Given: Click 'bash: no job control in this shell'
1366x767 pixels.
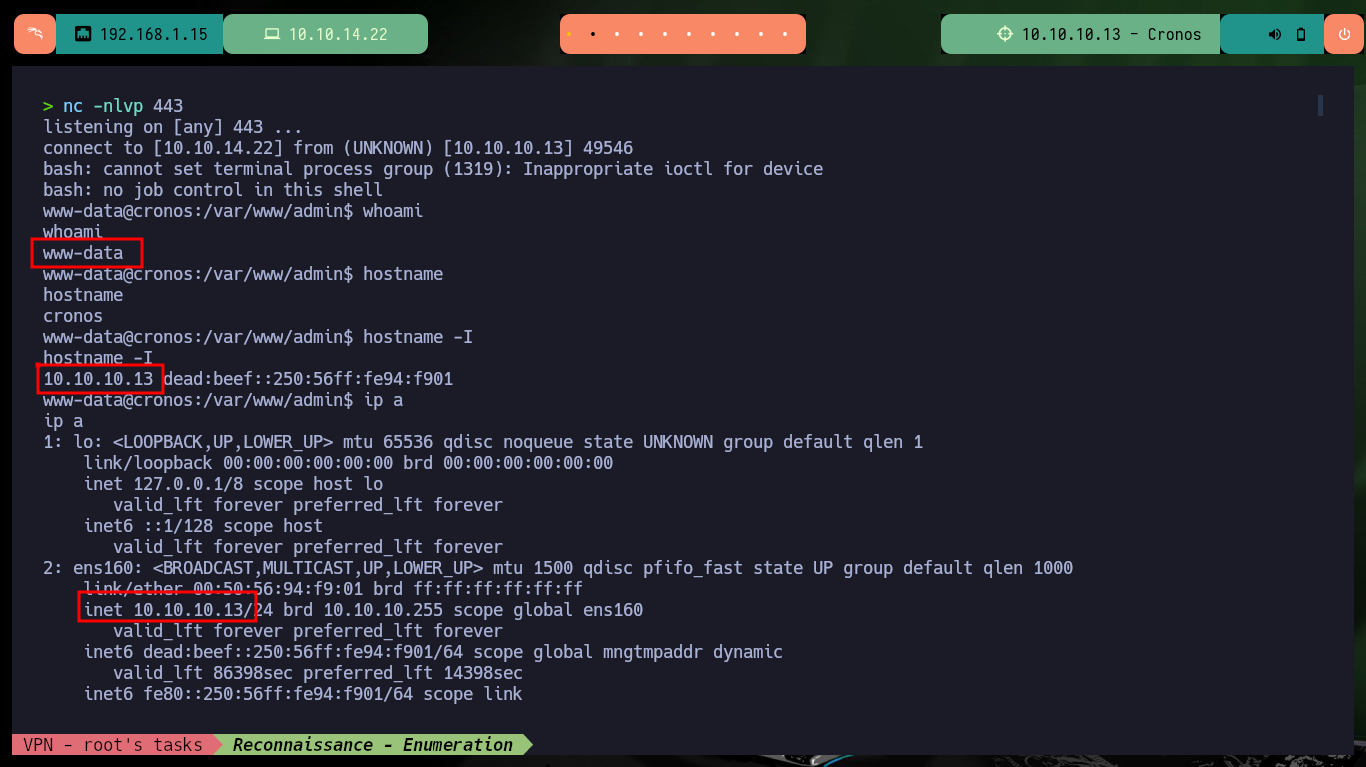Looking at the screenshot, I should click(x=213, y=190).
